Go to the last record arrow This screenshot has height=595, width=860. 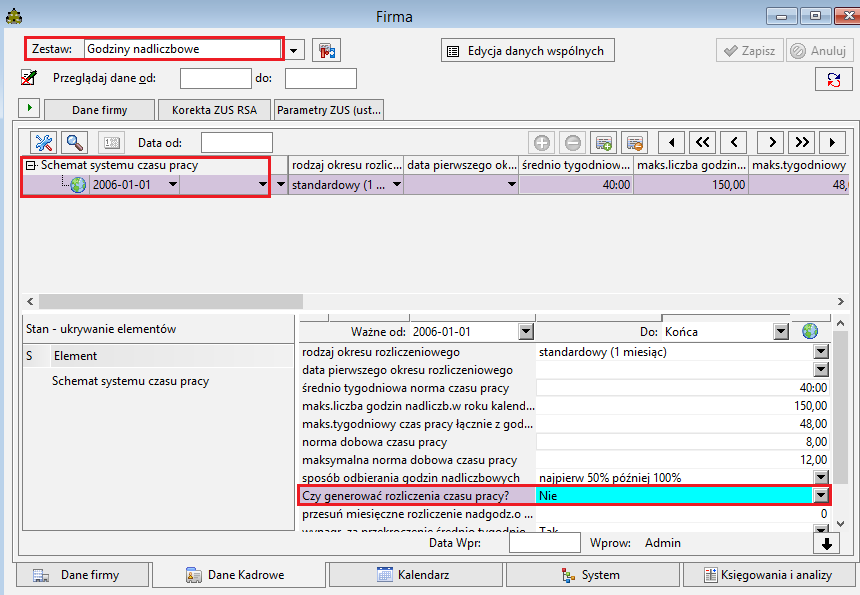[832, 143]
